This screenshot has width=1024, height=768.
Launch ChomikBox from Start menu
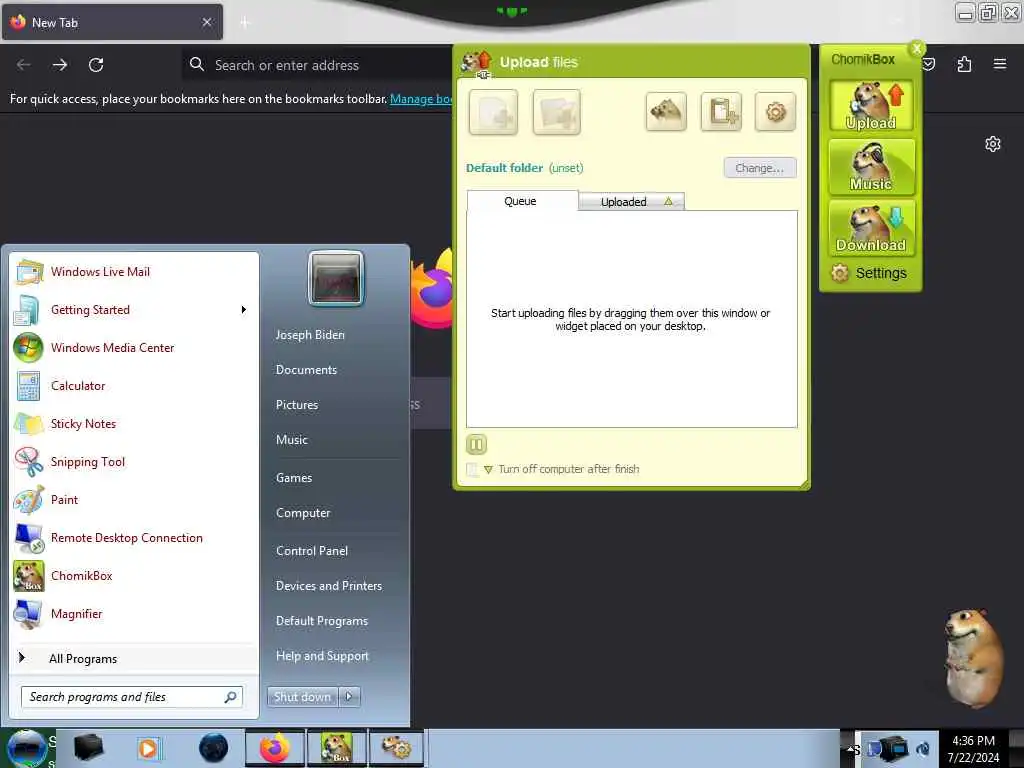click(134, 576)
